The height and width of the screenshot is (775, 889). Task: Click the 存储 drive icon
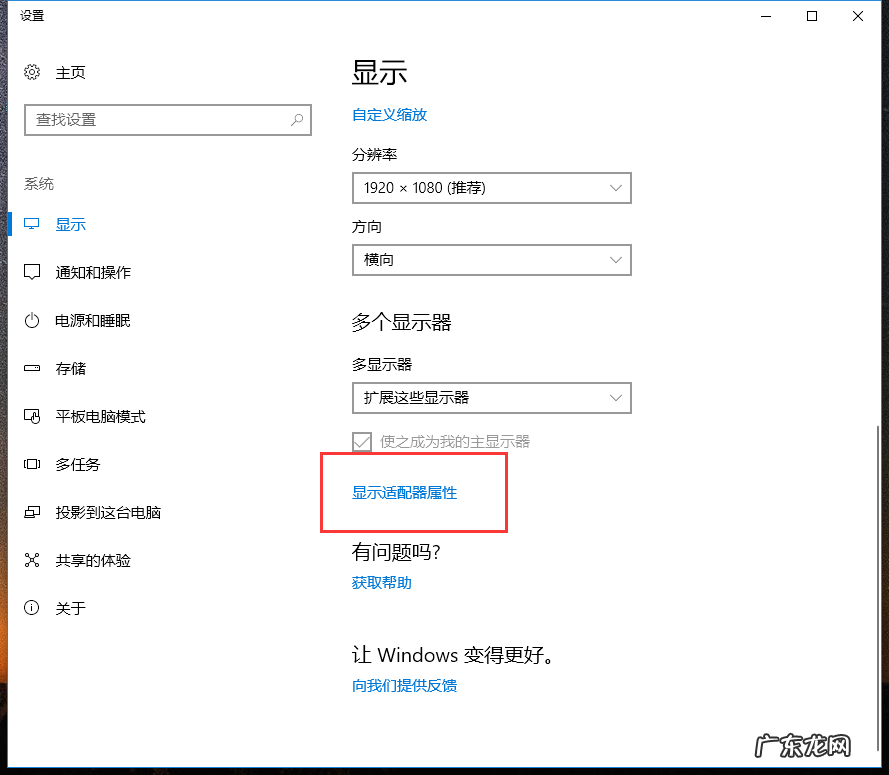coord(30,368)
